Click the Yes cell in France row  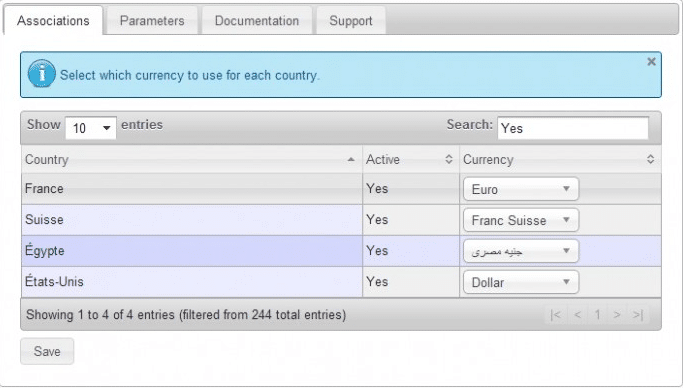[x=411, y=189]
